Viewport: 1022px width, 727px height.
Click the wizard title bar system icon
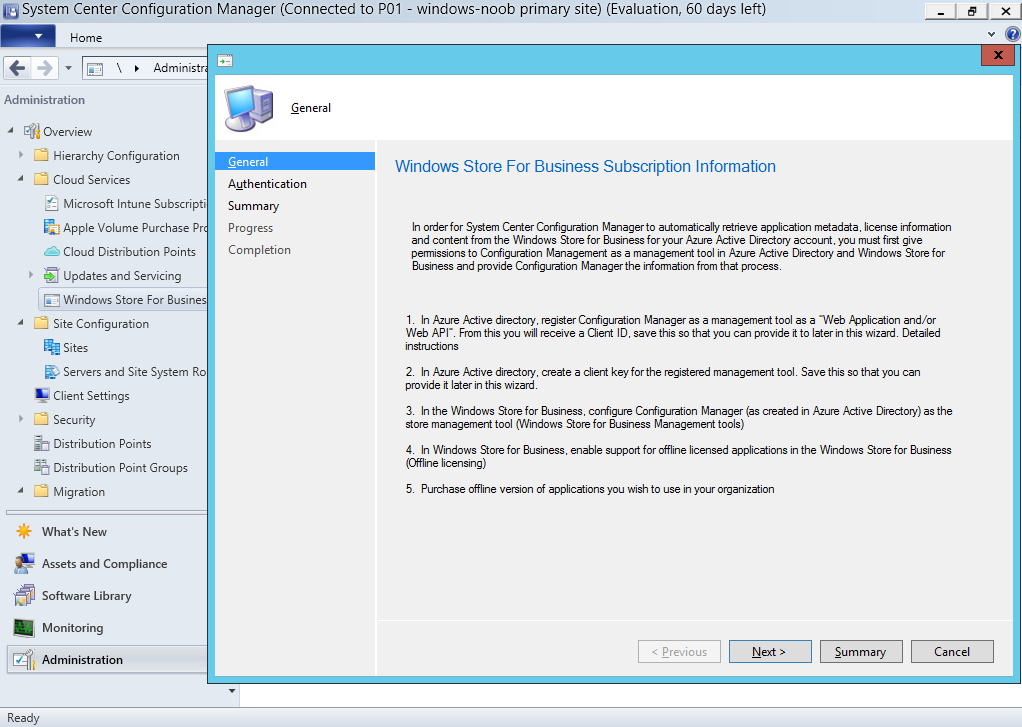pyautogui.click(x=225, y=61)
